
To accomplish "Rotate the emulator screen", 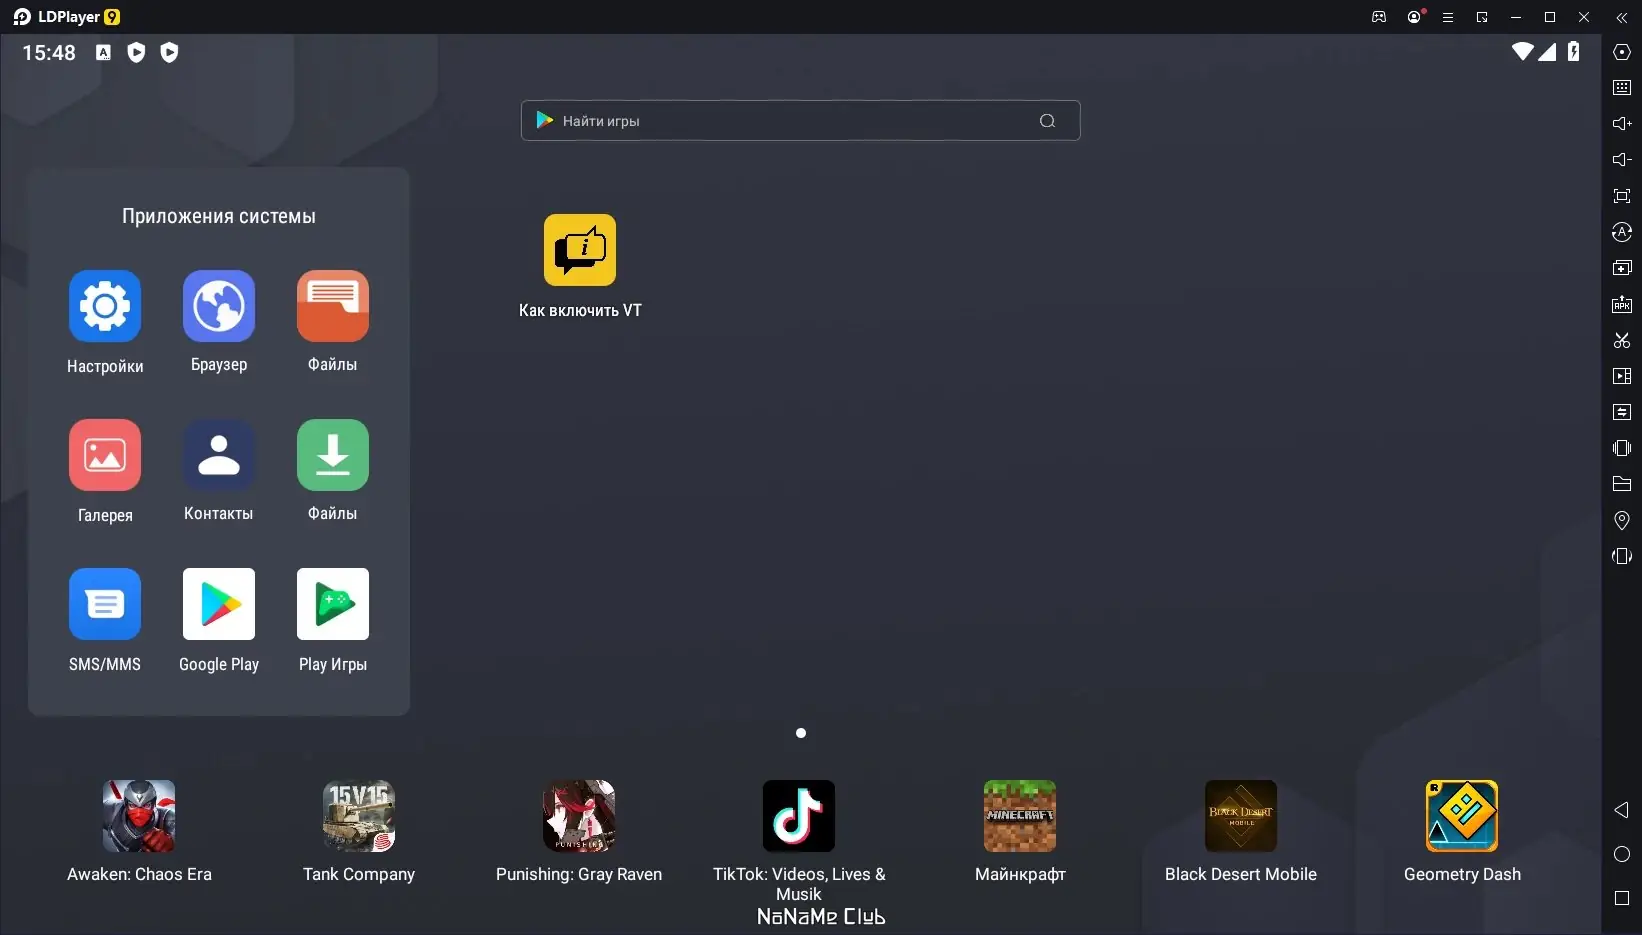I will click(1622, 556).
